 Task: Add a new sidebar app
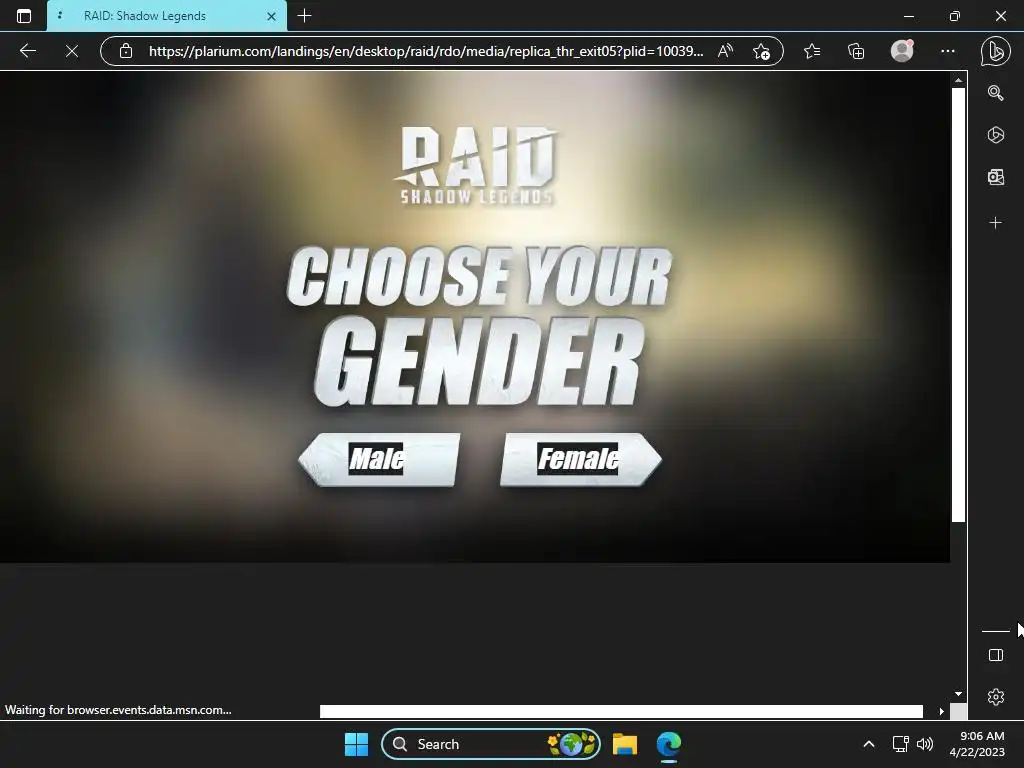coord(995,223)
